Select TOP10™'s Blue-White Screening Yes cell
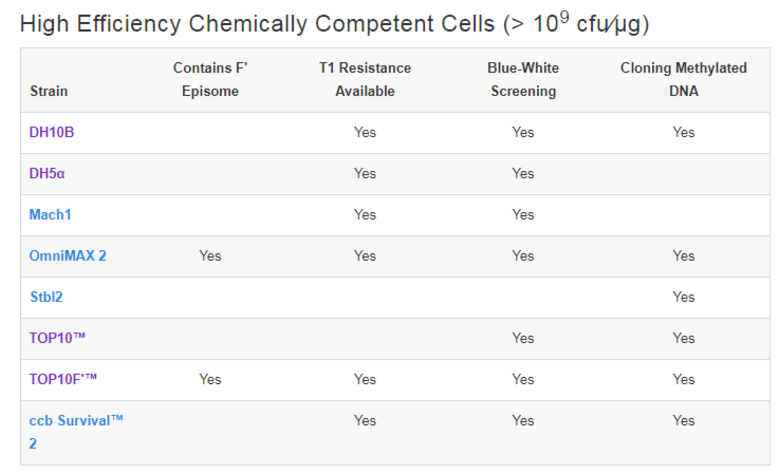Screen dimensions: 775x474 [x=523, y=338]
